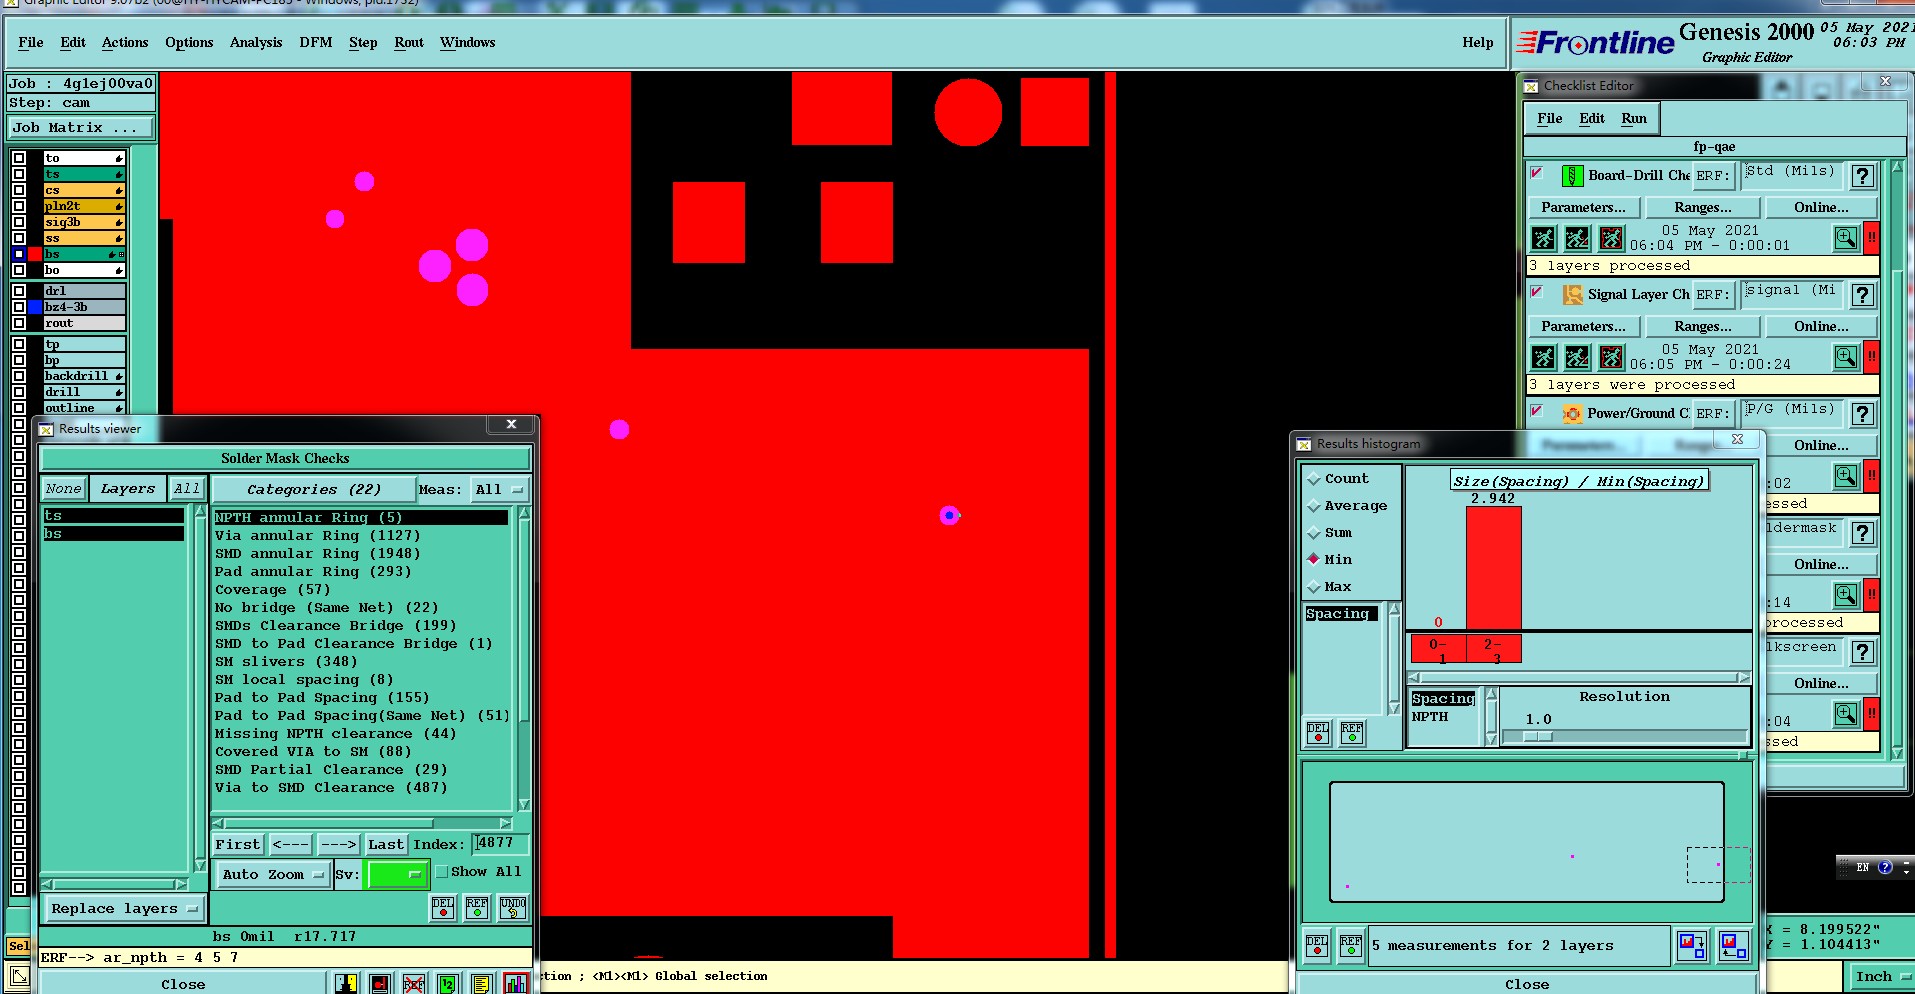Open Edit menu in Checklist Editor
The image size is (1915, 994).
click(1592, 118)
